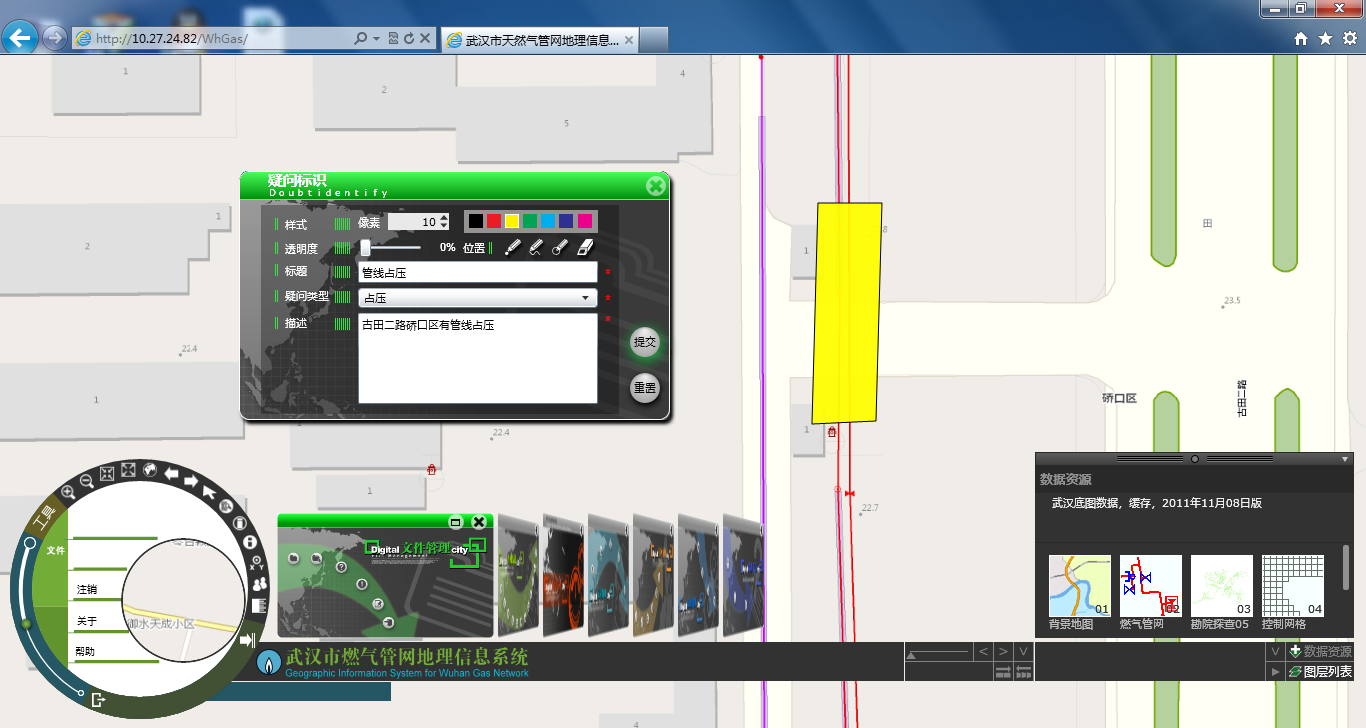1366x728 pixels.
Task: Collapse data resource panel with top-right triangle
Action: click(1345, 459)
